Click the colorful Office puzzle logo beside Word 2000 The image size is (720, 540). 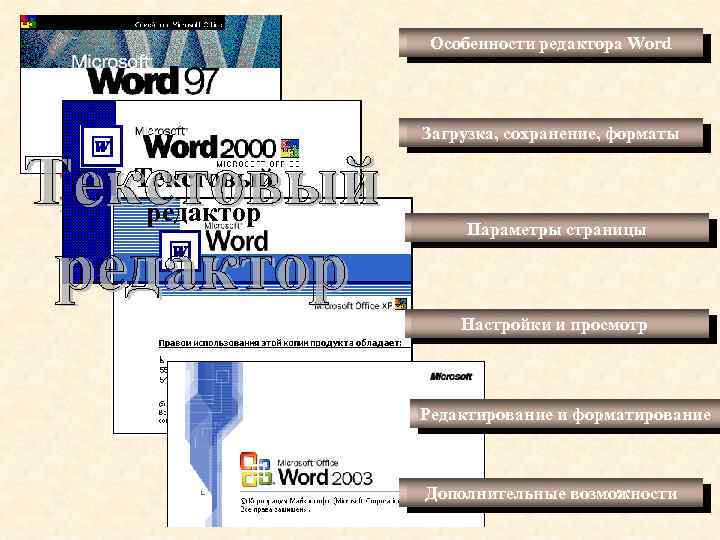tap(290, 148)
